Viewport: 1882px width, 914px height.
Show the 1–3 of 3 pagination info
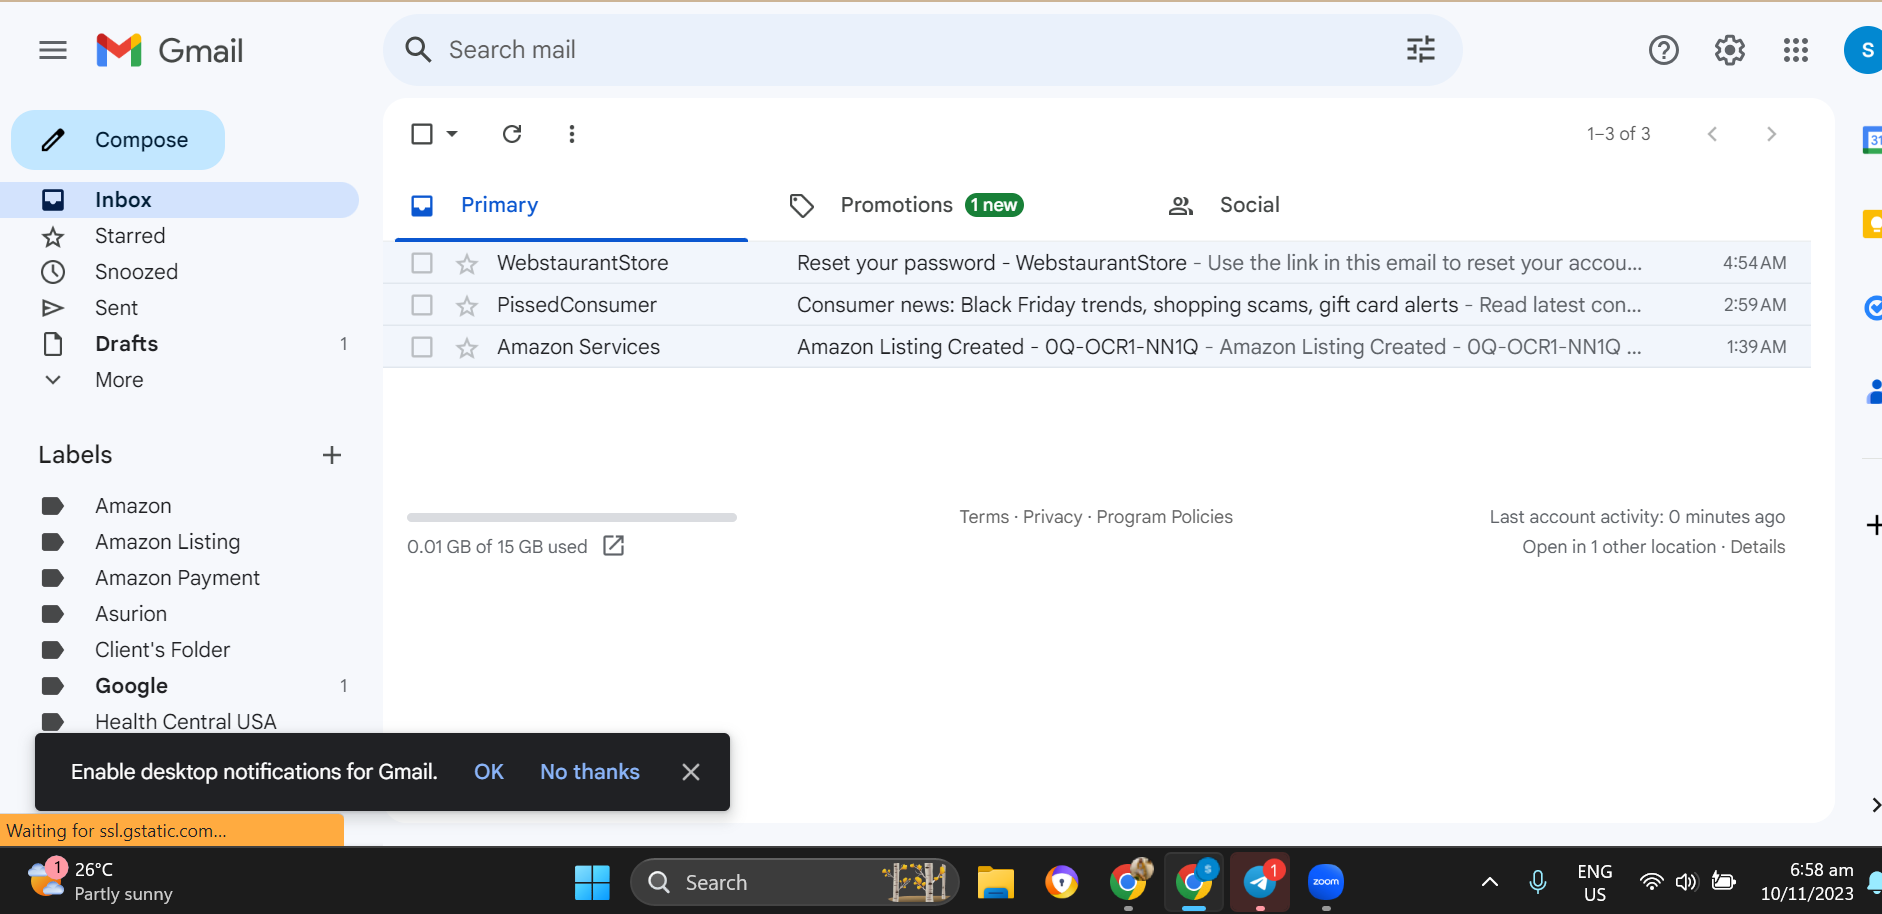(x=1618, y=134)
